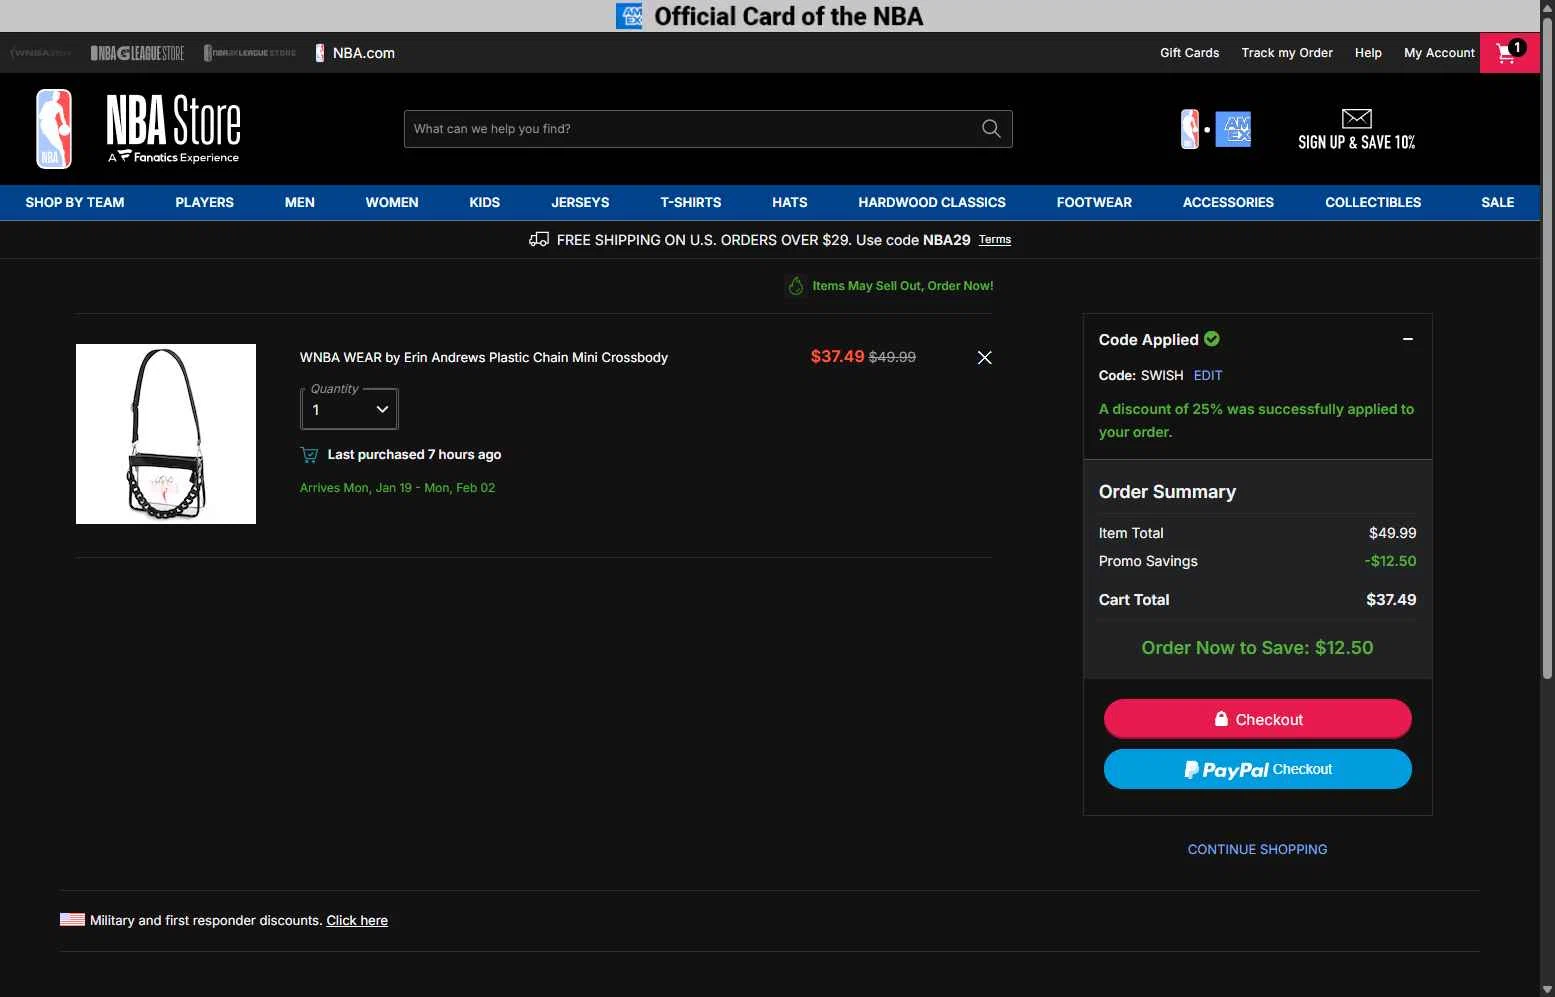This screenshot has width=1555, height=997.
Task: Open the Men menu
Action: coord(300,202)
